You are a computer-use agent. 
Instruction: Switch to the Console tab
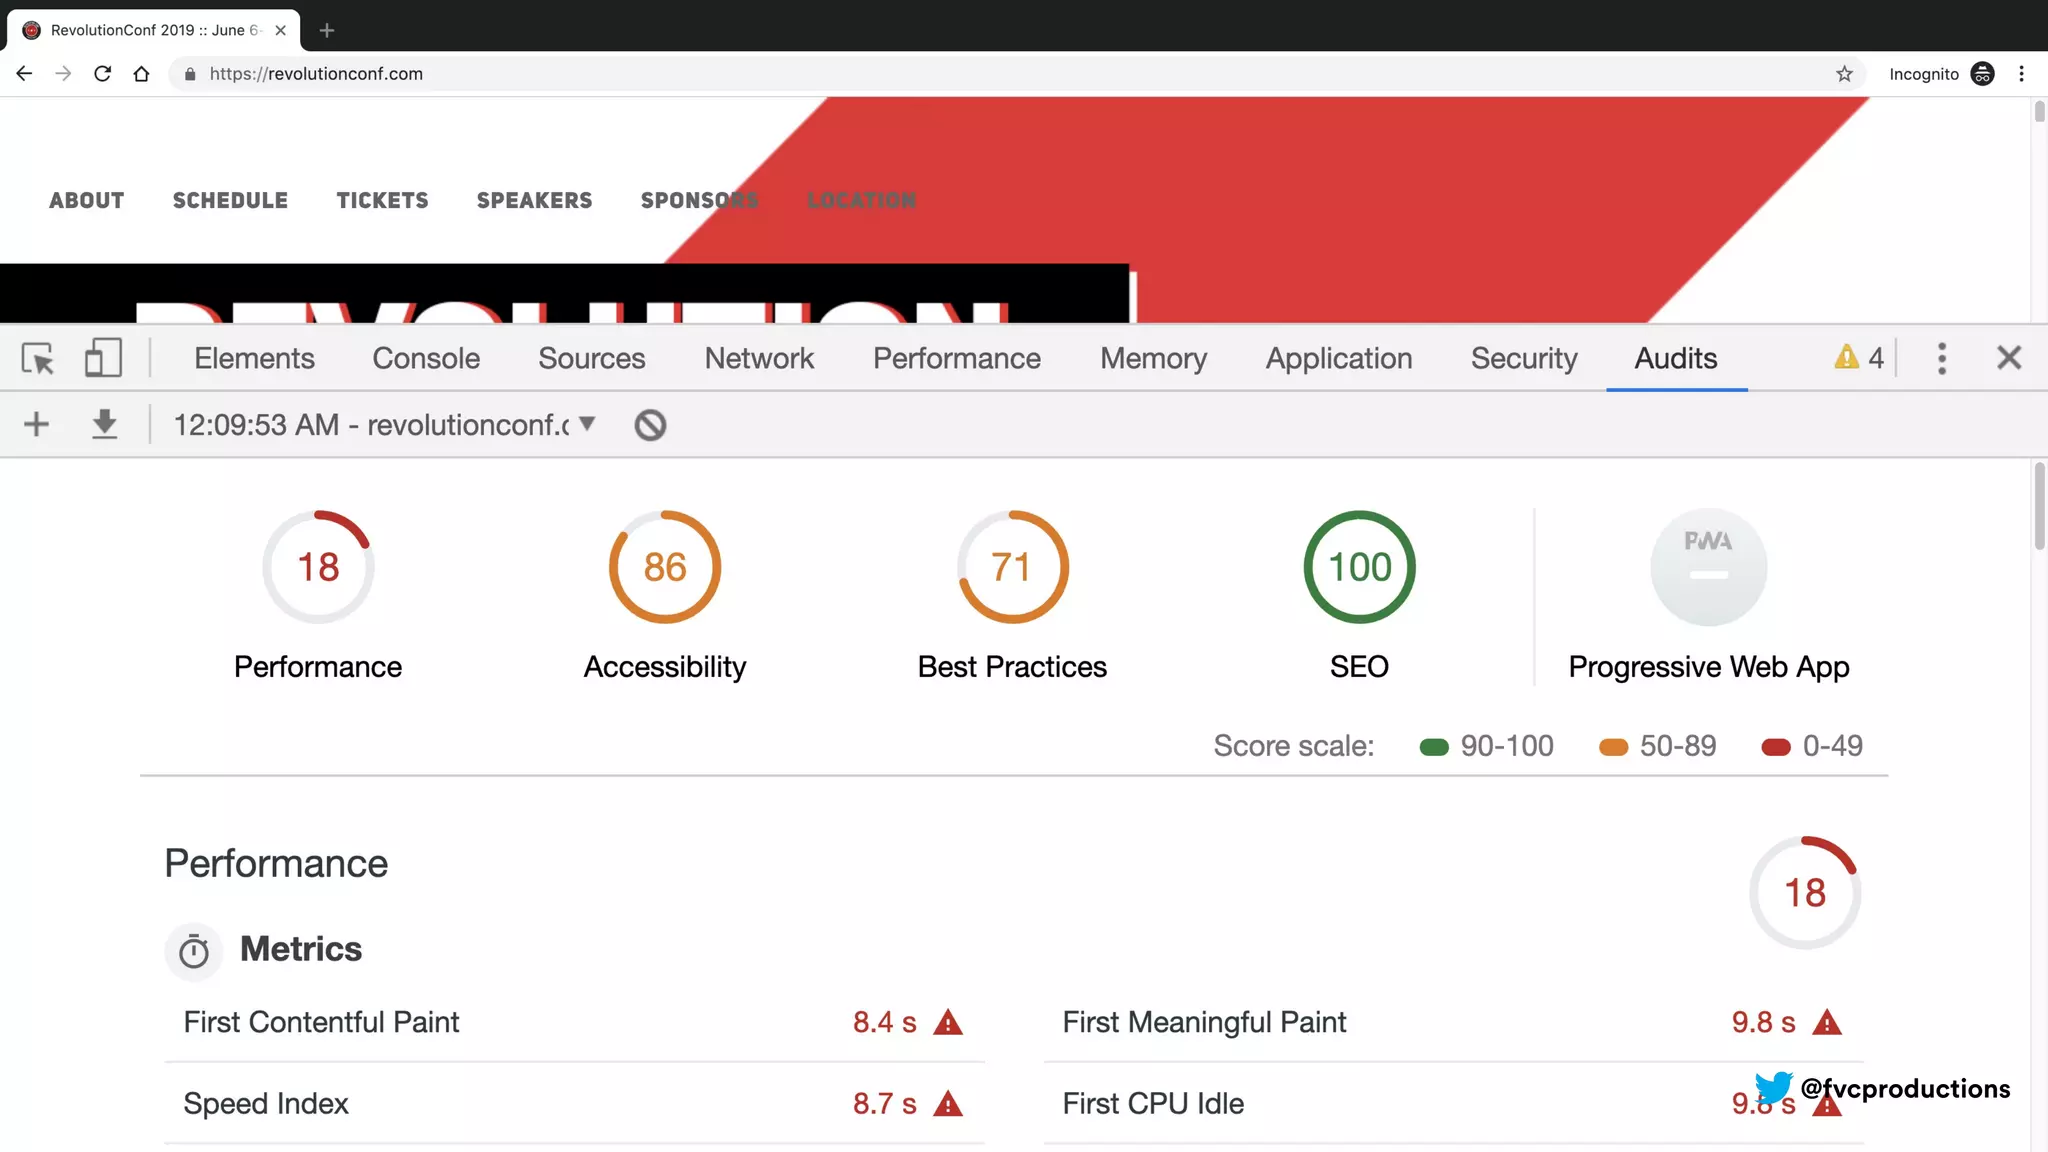coord(426,358)
